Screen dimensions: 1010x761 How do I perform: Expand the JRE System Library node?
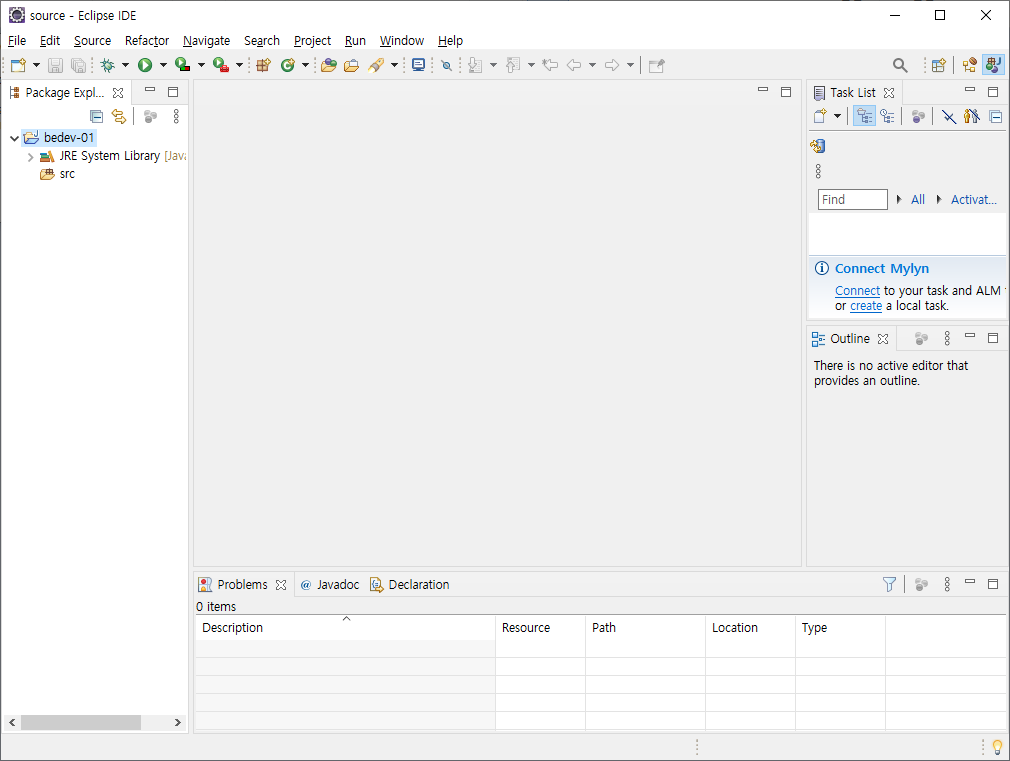pyautogui.click(x=30, y=157)
